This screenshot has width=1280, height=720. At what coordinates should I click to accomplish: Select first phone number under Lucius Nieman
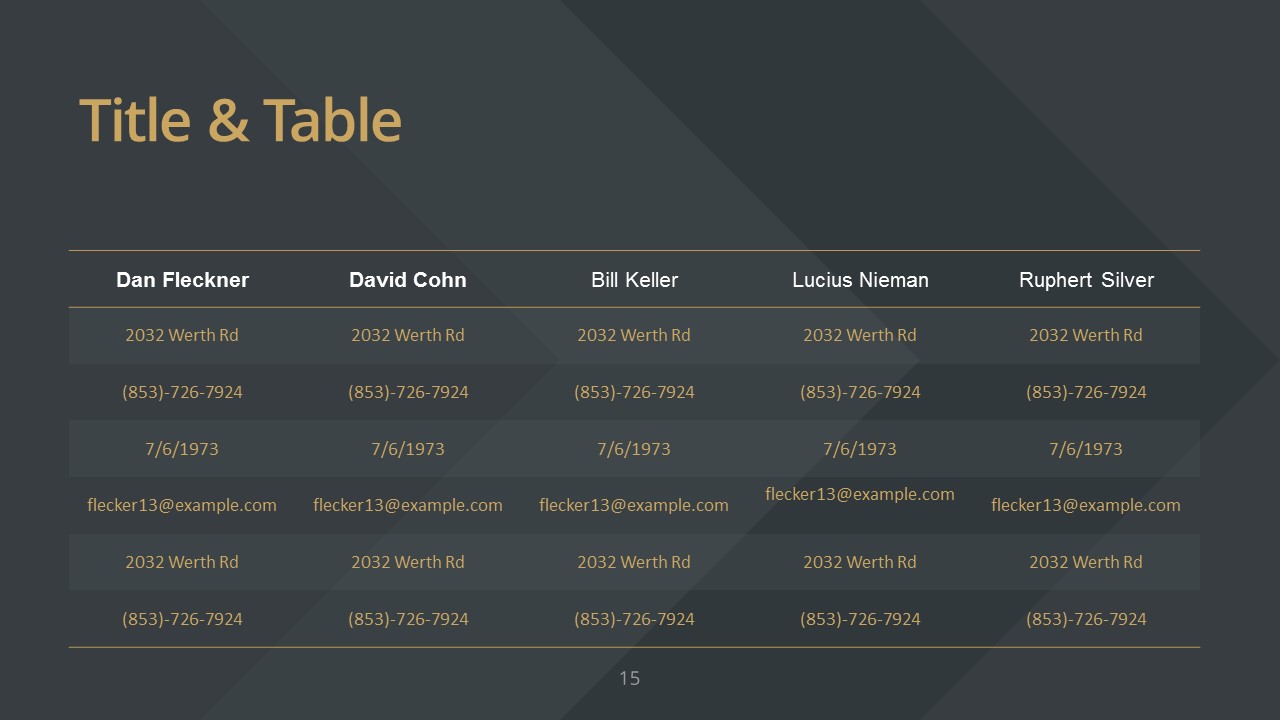[860, 392]
